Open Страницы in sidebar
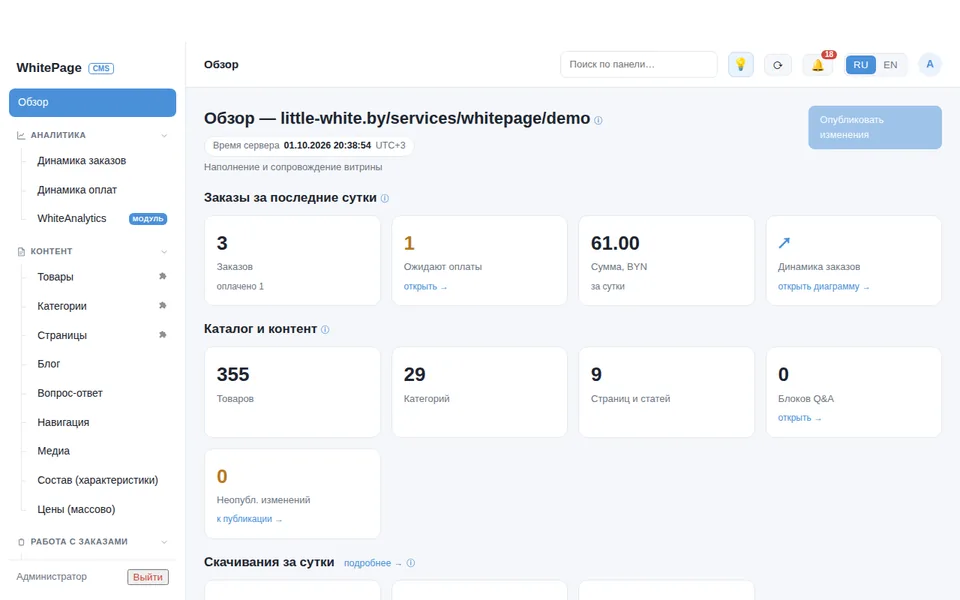The image size is (960, 600). [62, 336]
